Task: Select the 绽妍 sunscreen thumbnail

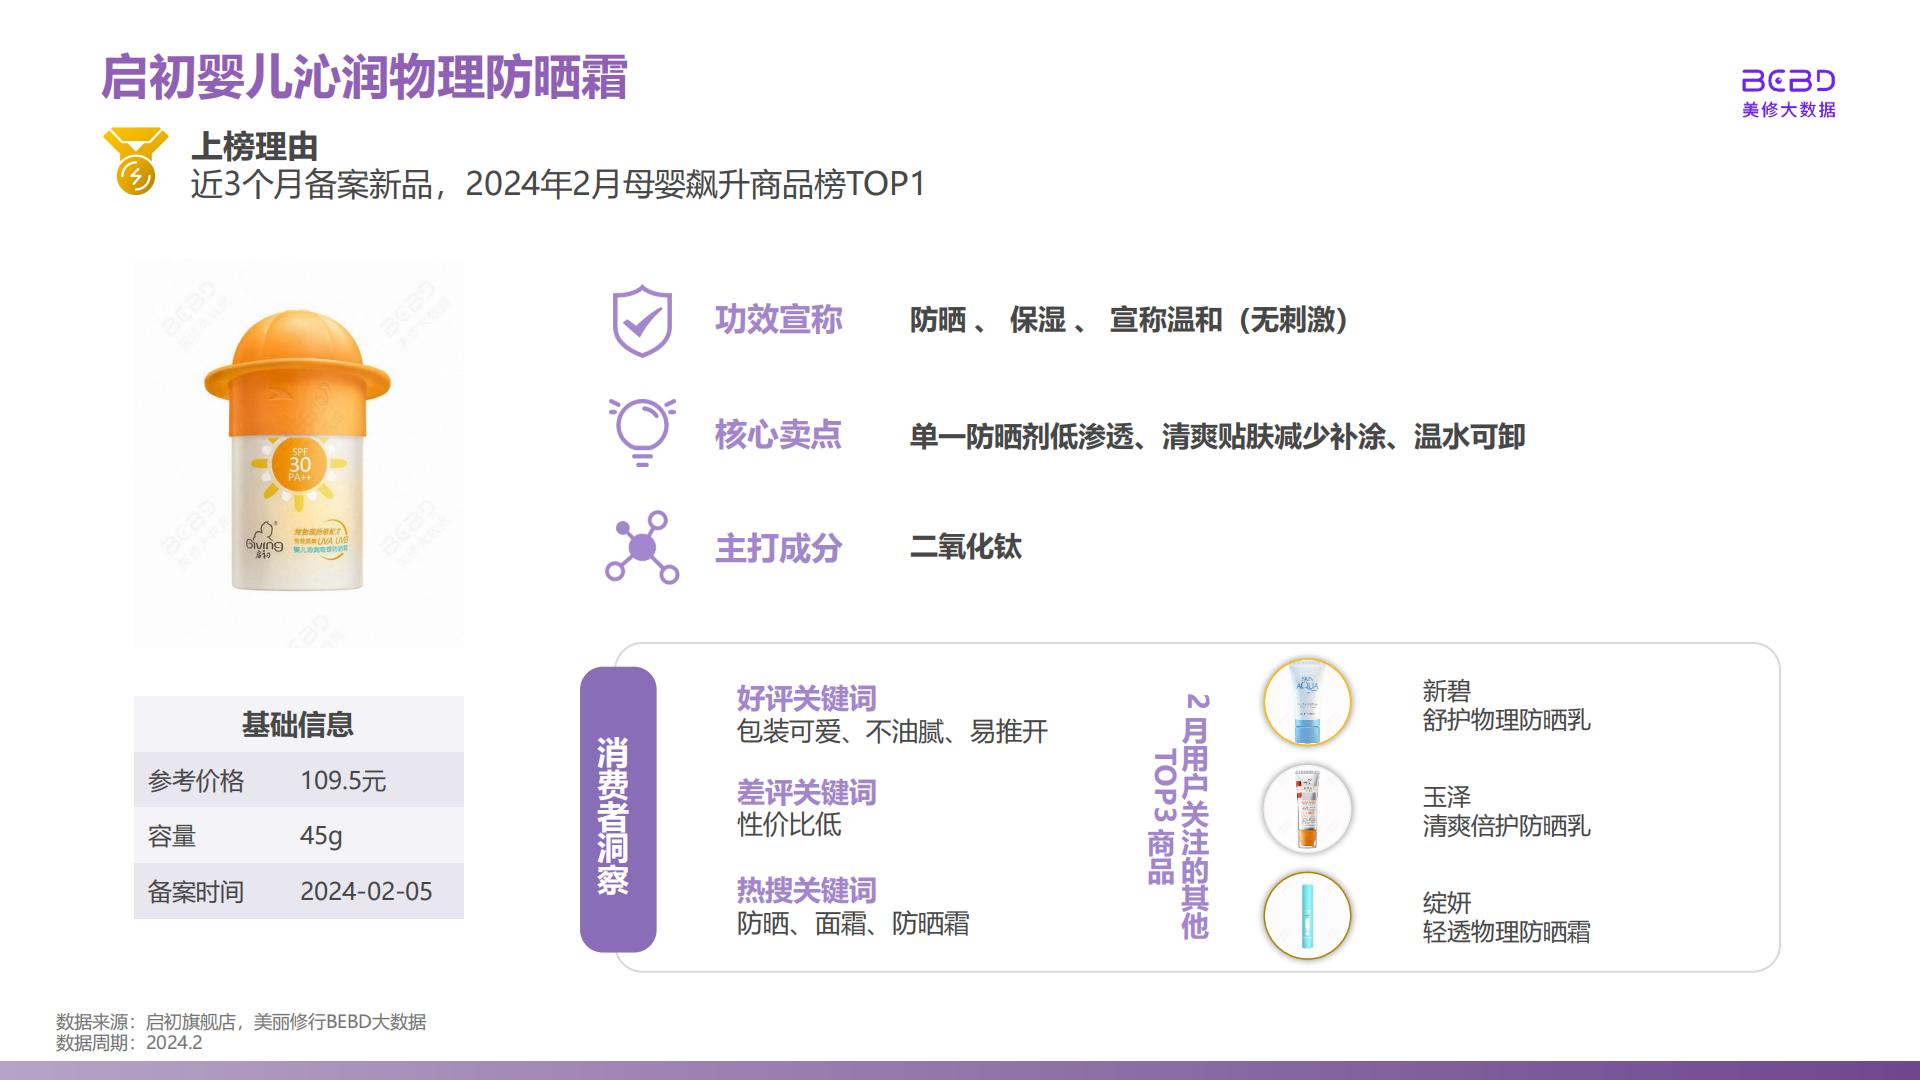Action: pyautogui.click(x=1307, y=916)
